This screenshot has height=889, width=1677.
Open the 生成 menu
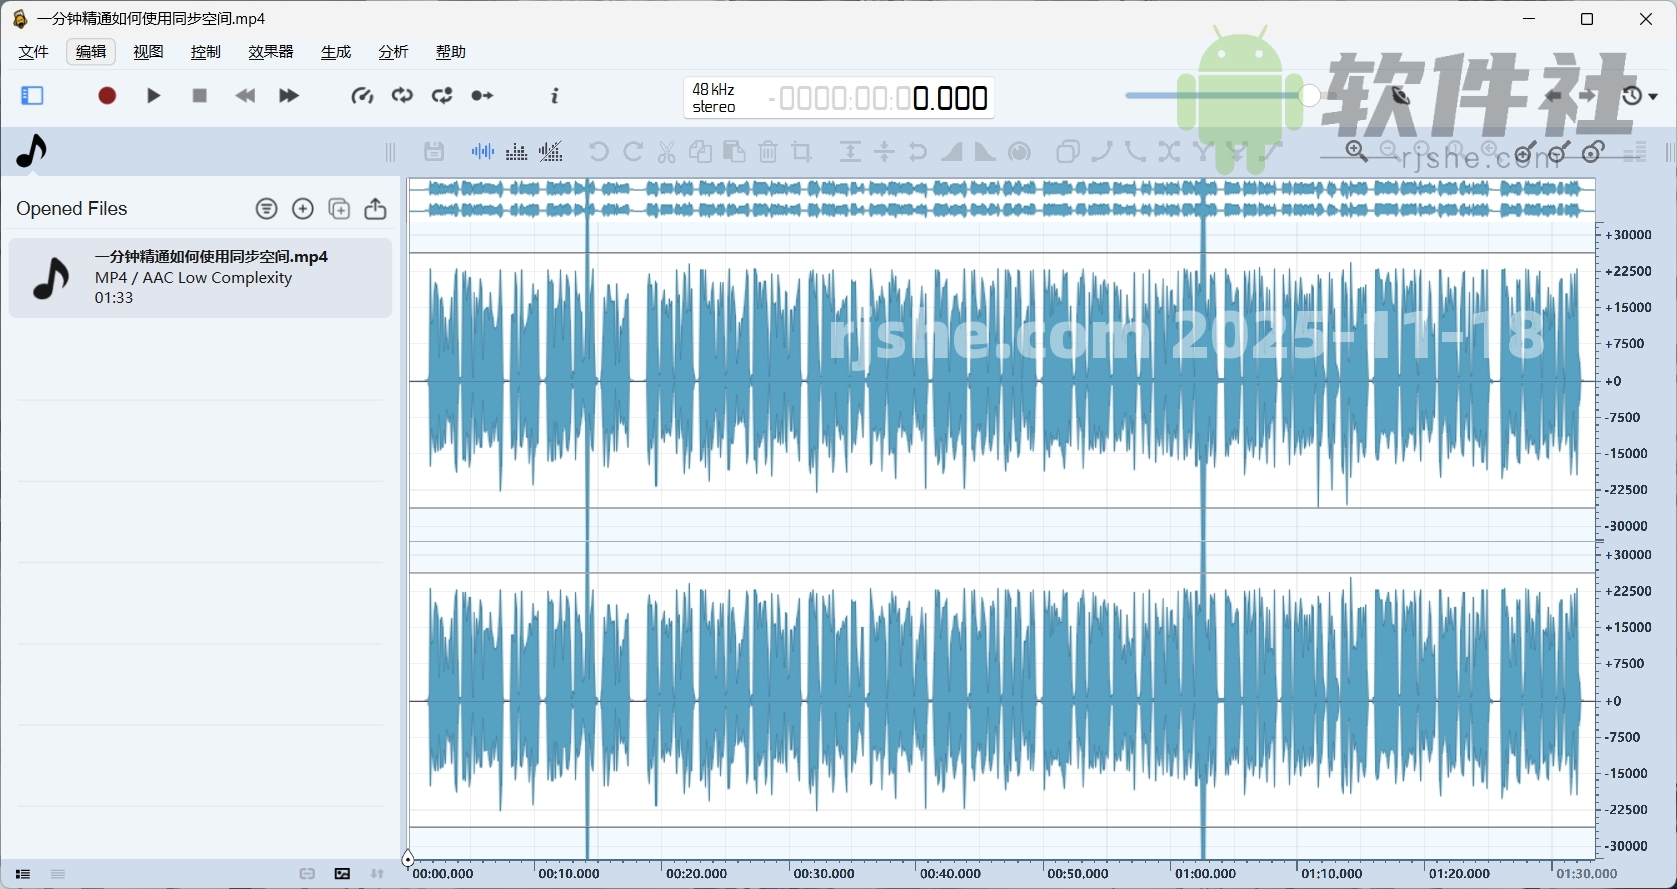pyautogui.click(x=336, y=52)
